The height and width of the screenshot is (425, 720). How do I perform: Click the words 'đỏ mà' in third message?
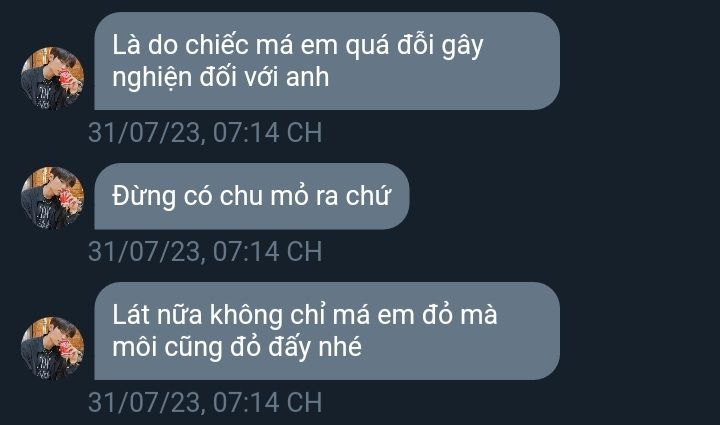(x=460, y=315)
